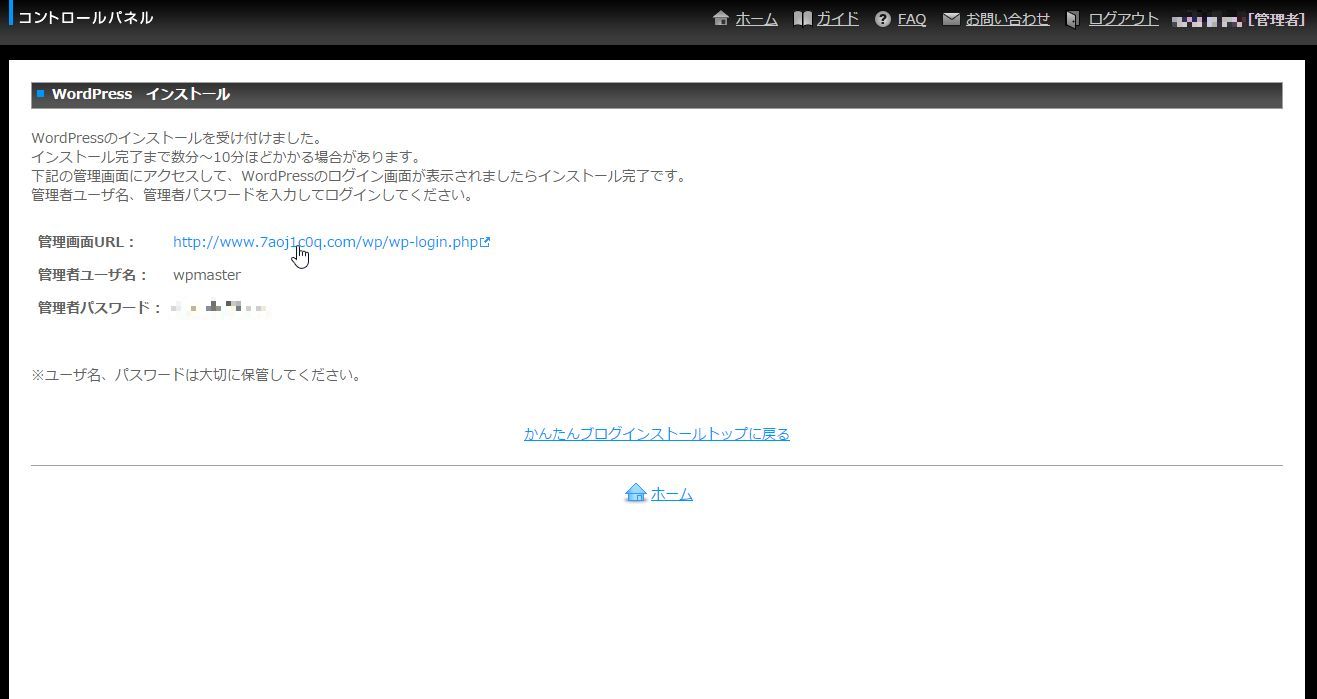The image size is (1317, 699).
Task: Click the [管理者] account label
Action: (x=1276, y=19)
